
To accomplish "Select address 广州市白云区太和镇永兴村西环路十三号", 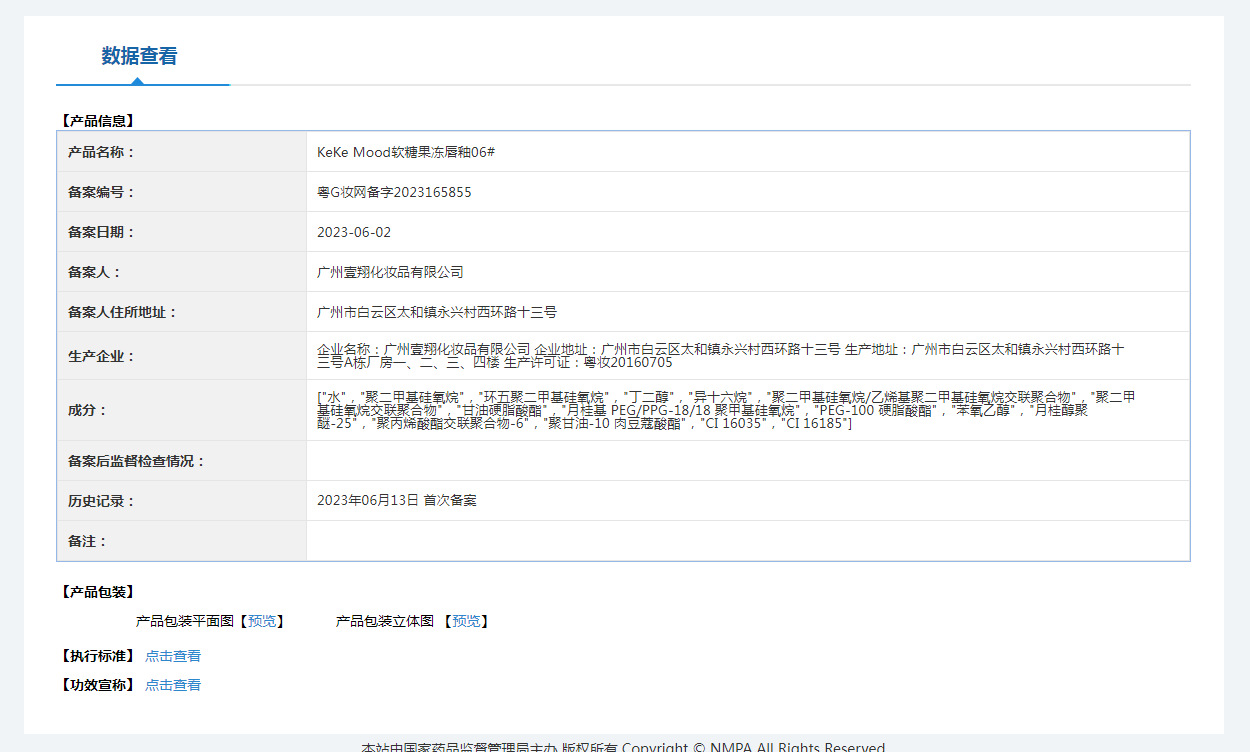I will coord(437,312).
